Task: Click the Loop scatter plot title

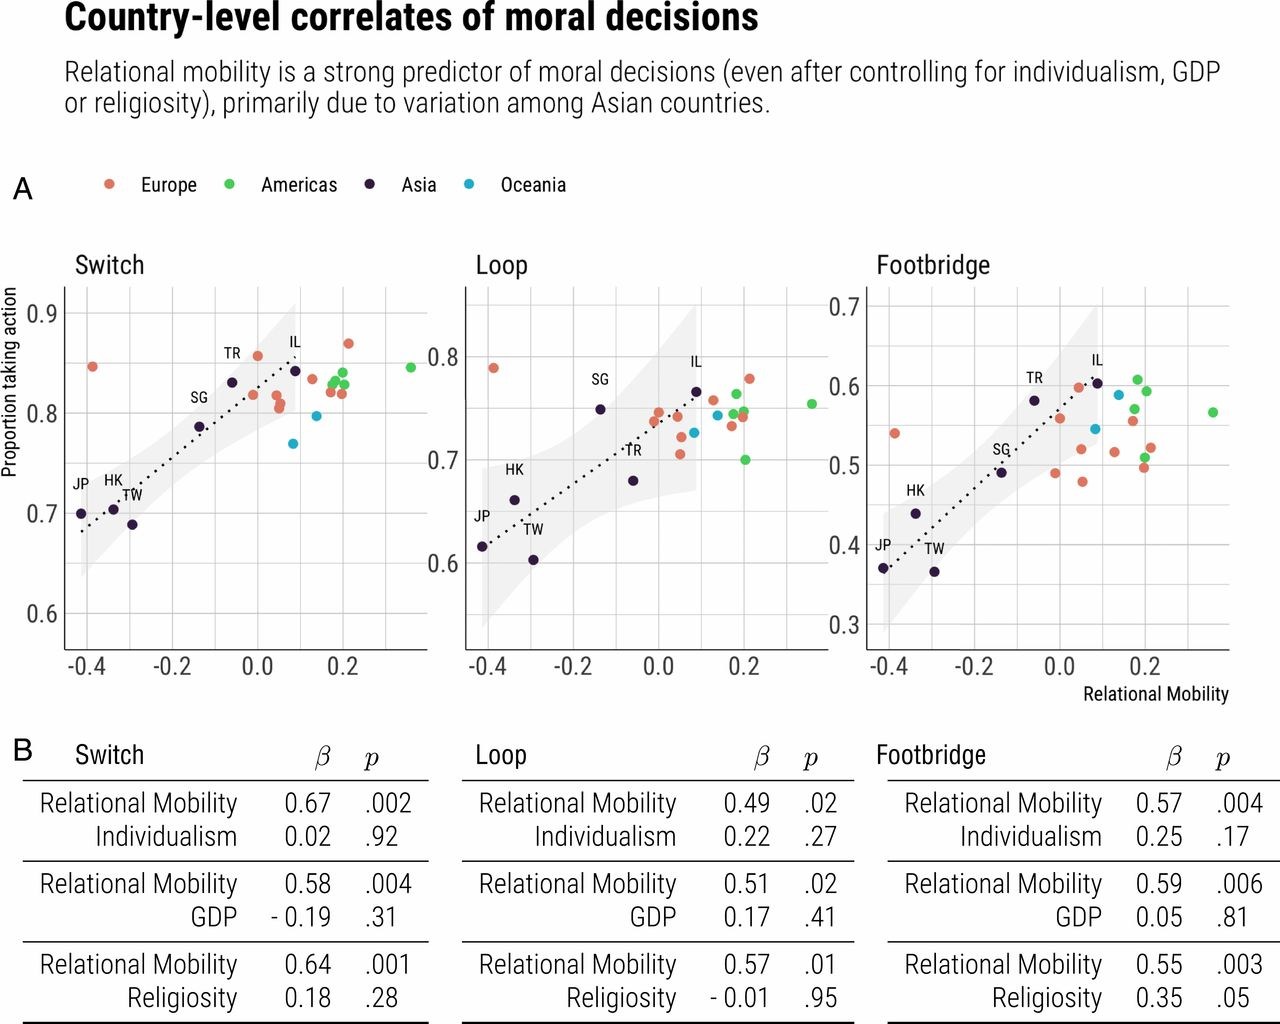Action: point(501,265)
